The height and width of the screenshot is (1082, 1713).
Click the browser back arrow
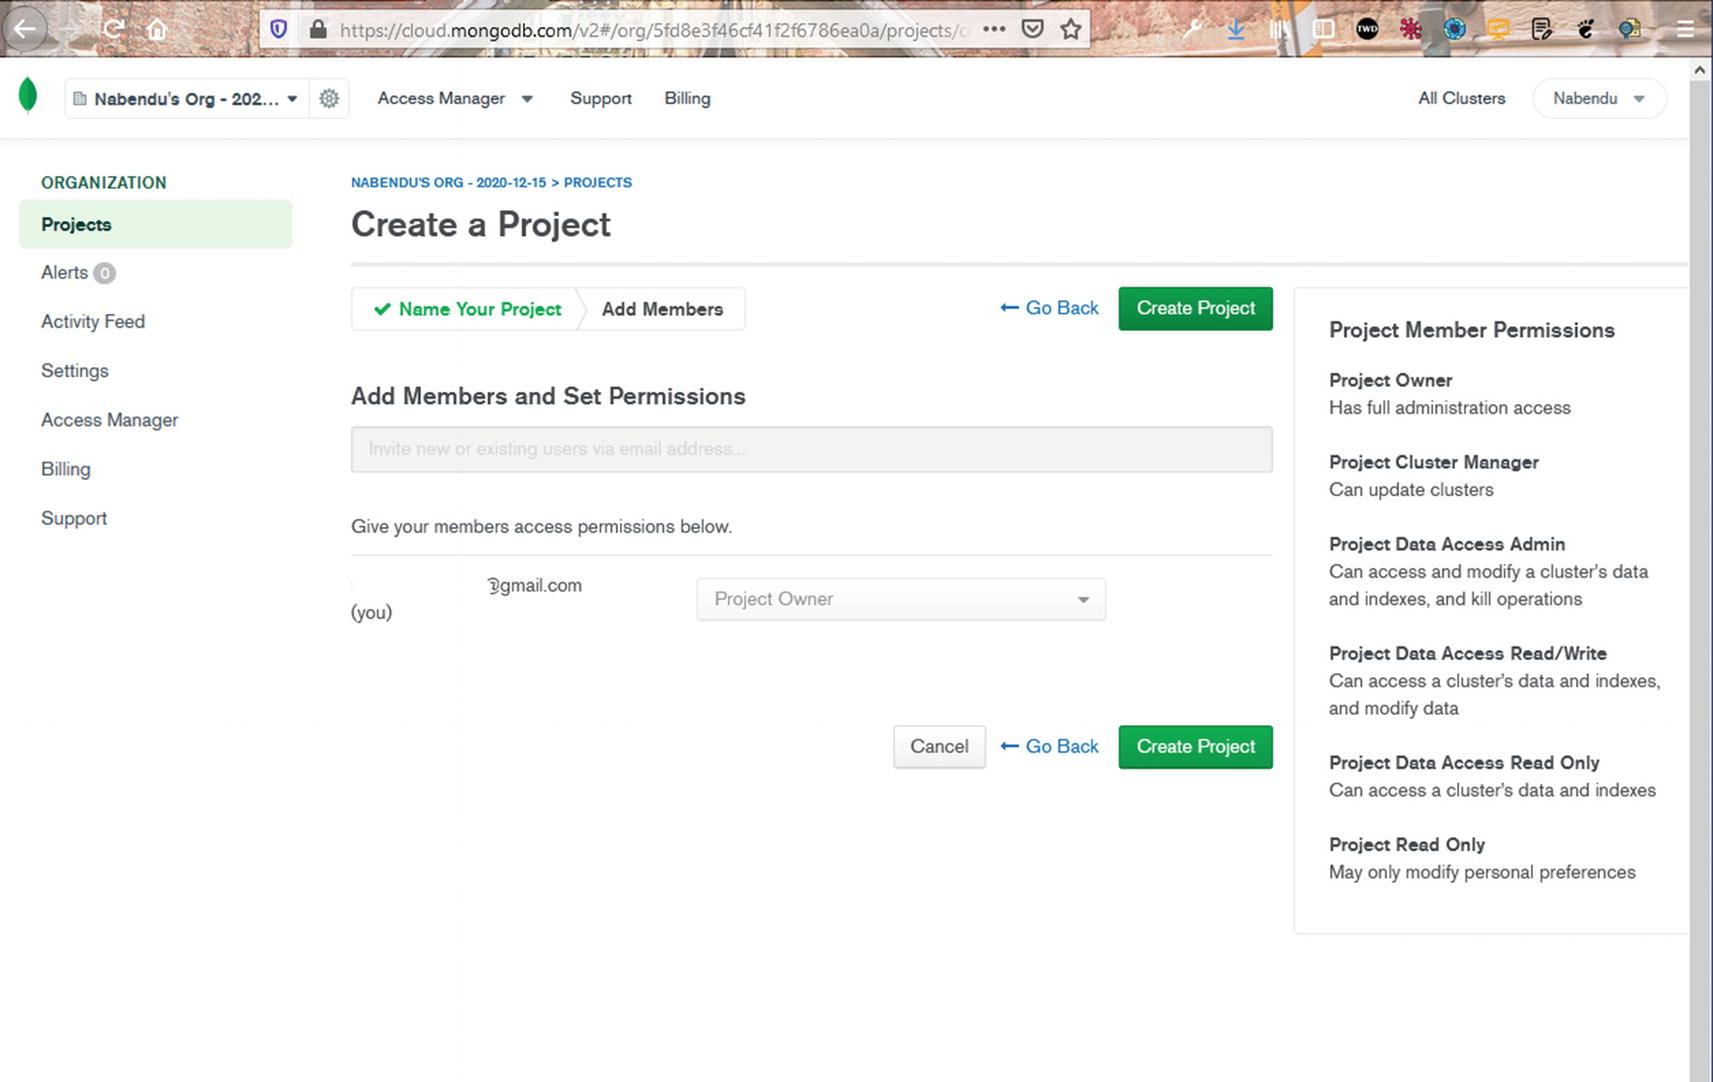(x=25, y=29)
